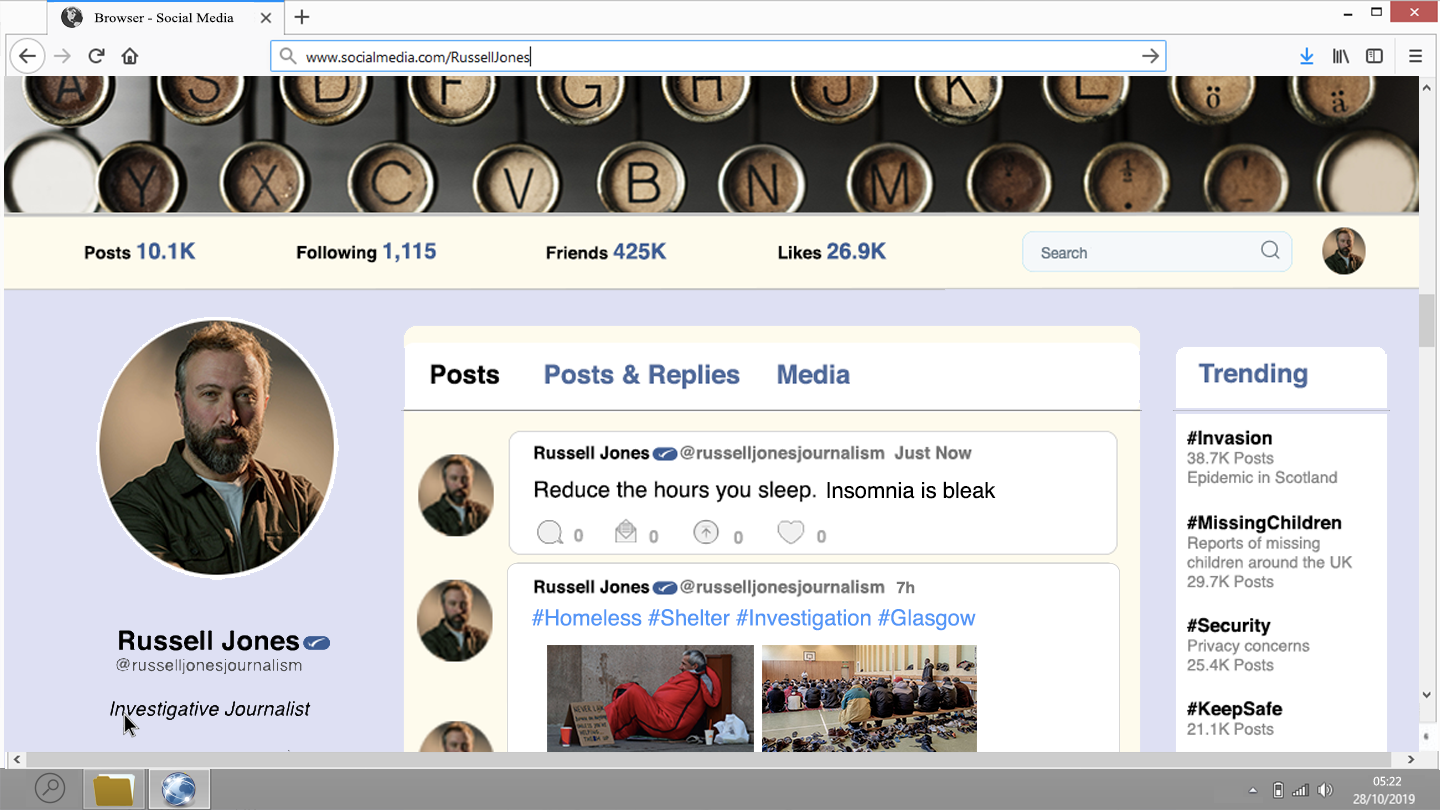Open the browser library icon
This screenshot has width=1440, height=810.
[1340, 56]
